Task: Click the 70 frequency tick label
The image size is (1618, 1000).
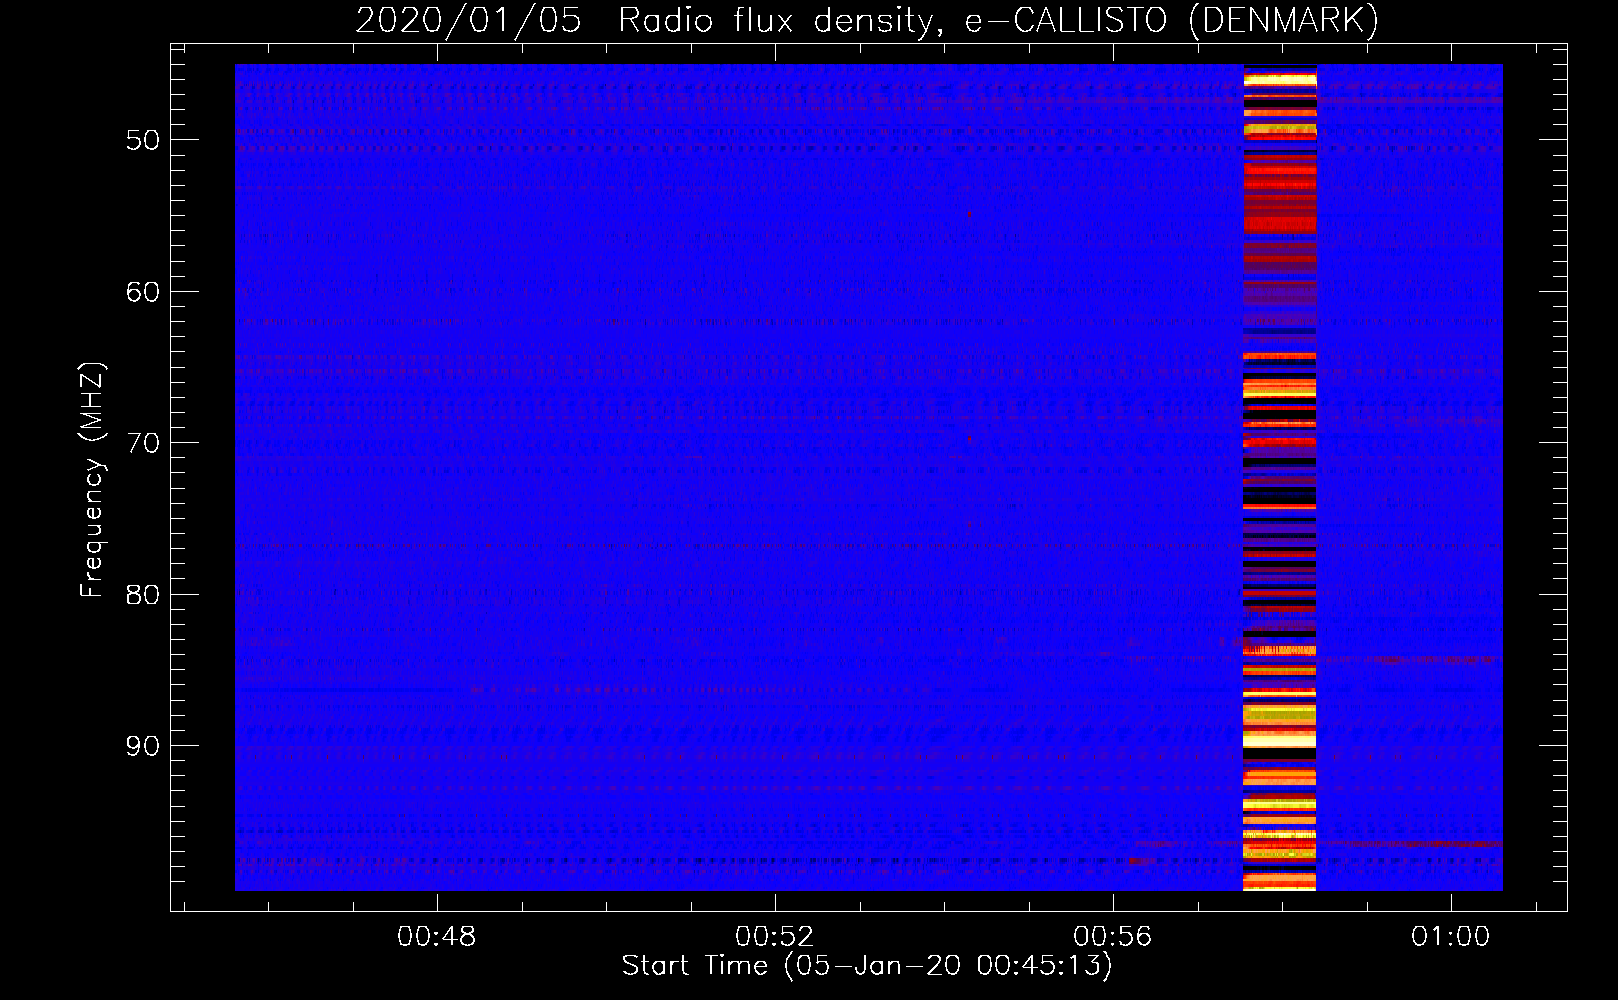Action: (x=143, y=443)
